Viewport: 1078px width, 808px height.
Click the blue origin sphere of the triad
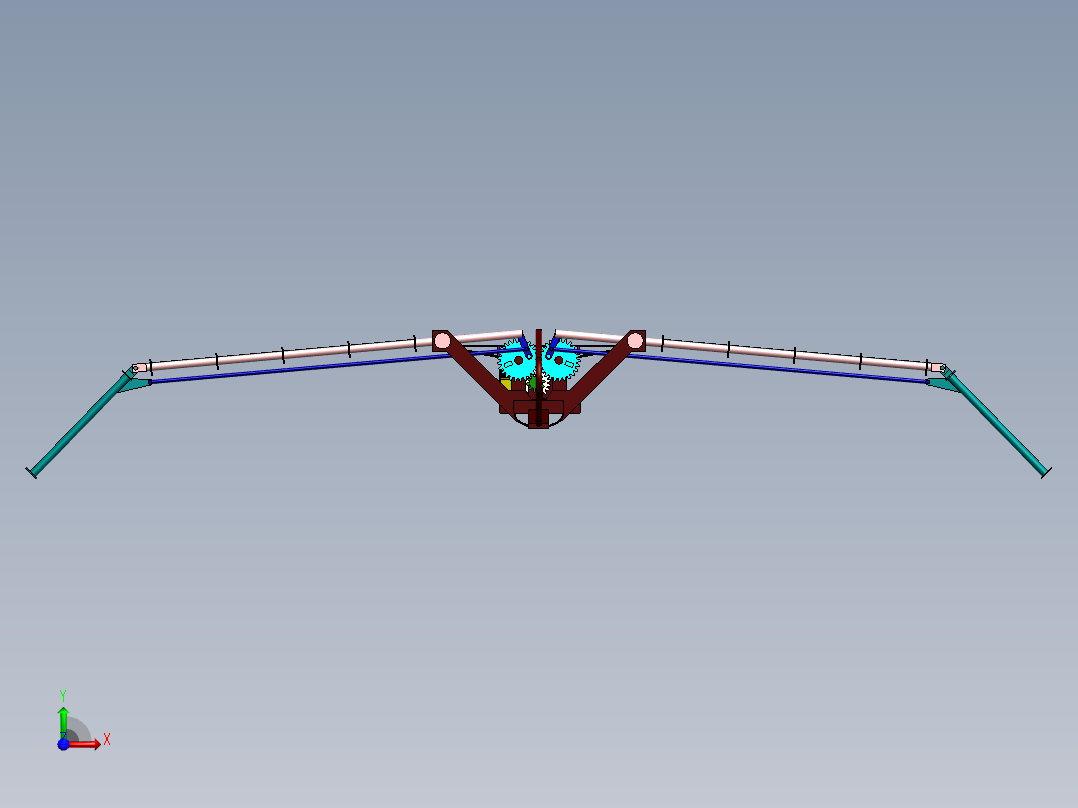(63, 744)
